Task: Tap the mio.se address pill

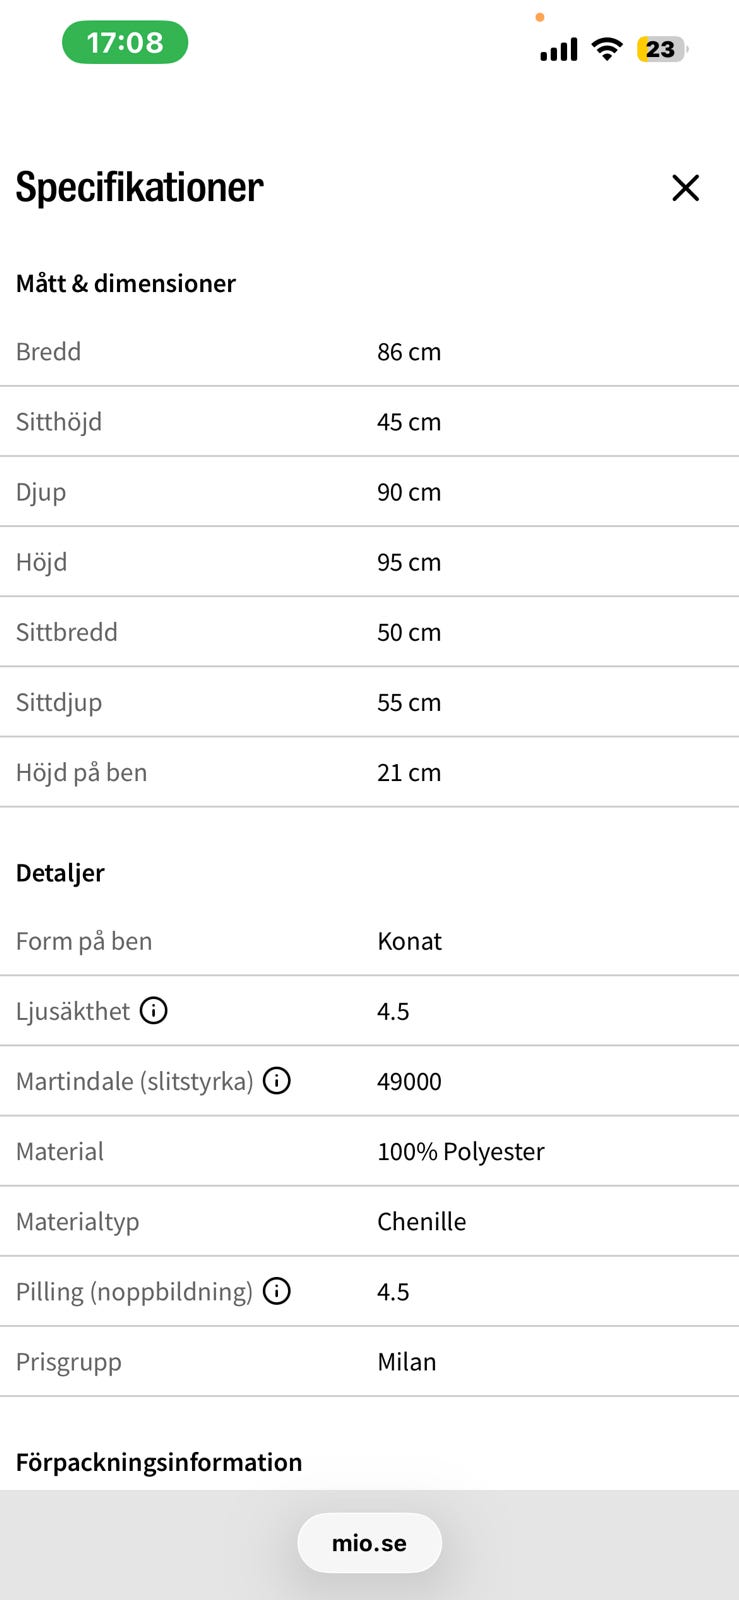Action: (x=369, y=1543)
